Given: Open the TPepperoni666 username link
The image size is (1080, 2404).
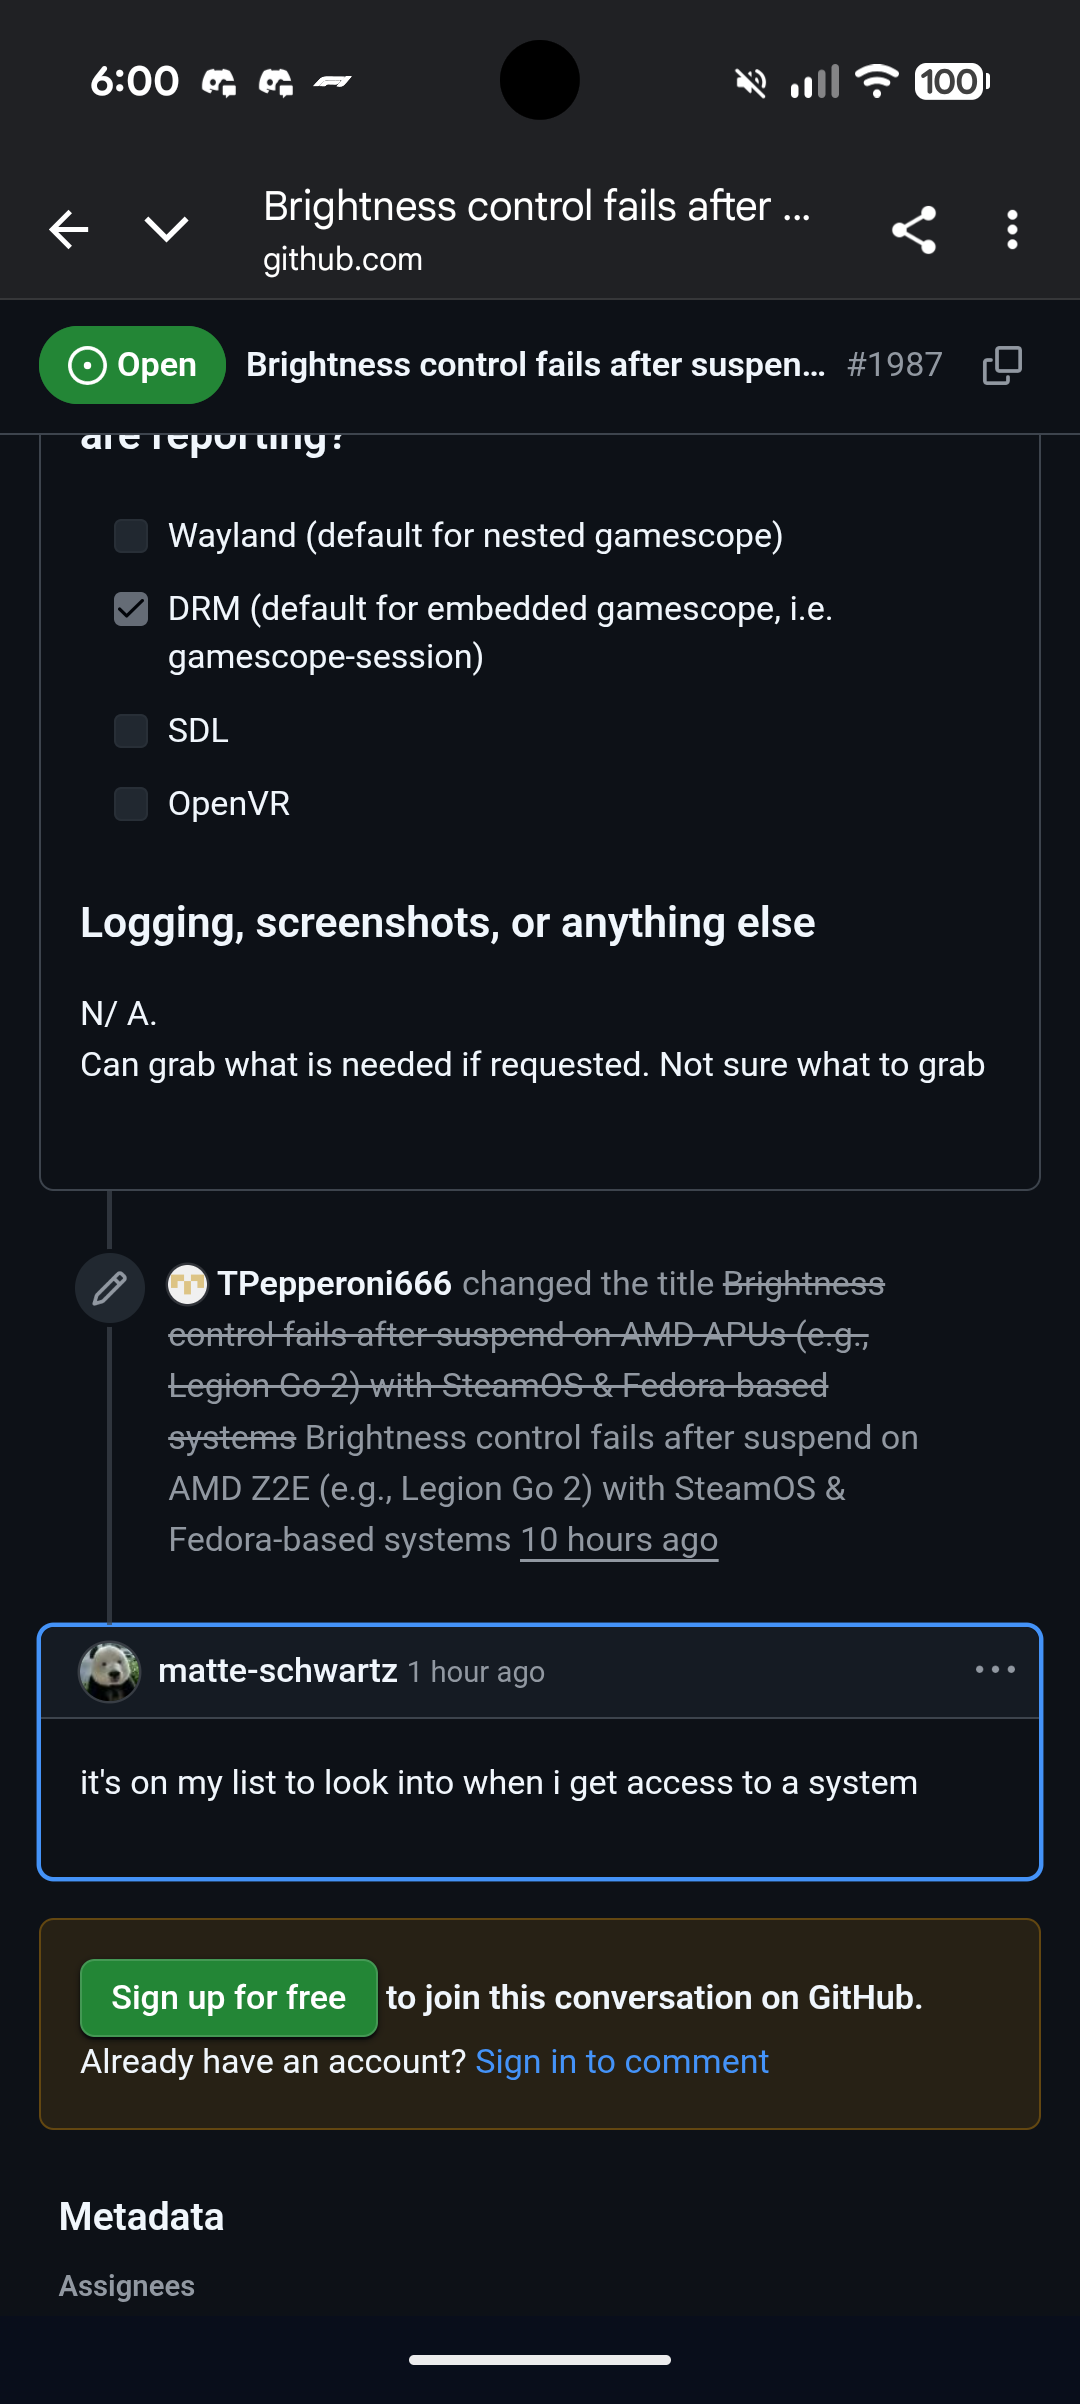Looking at the screenshot, I should click(x=335, y=1284).
